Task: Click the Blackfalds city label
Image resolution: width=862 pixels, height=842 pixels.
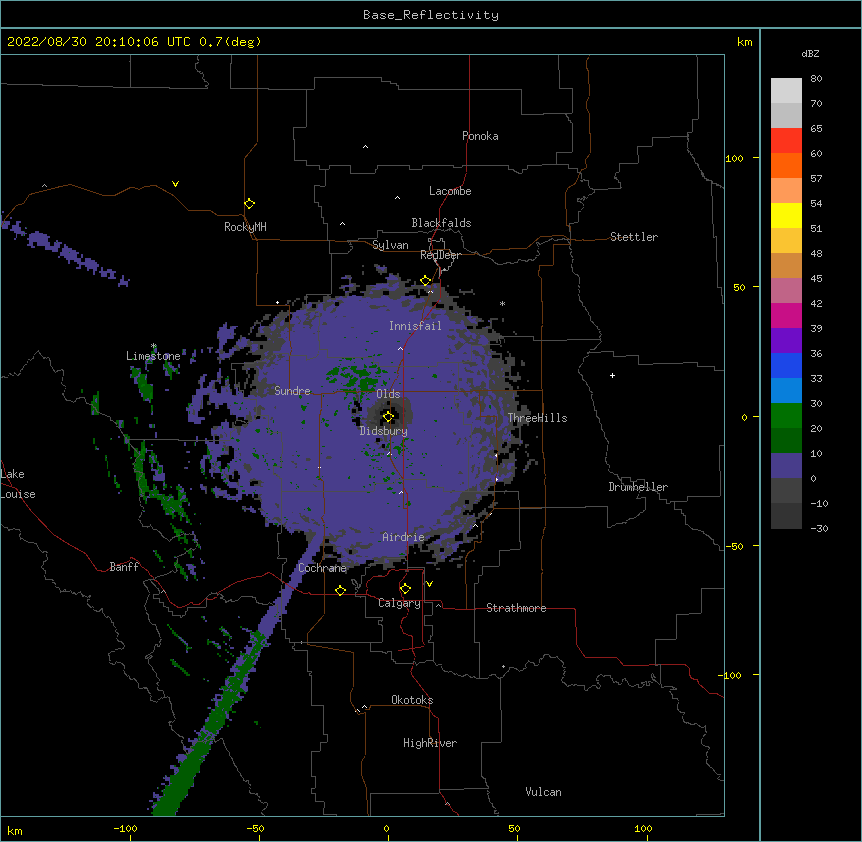Action: coord(441,223)
